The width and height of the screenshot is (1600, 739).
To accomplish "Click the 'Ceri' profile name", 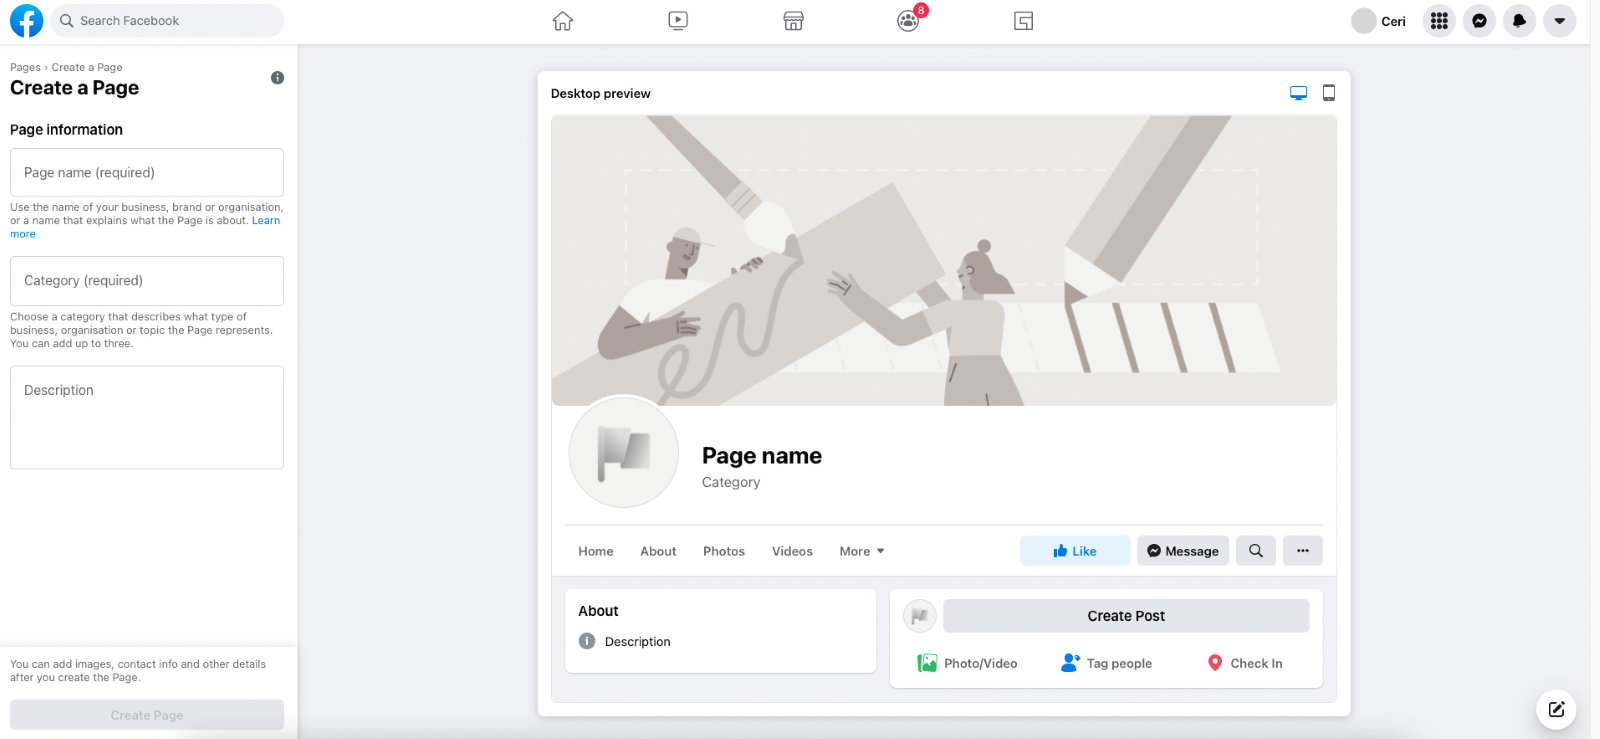I will pos(1393,22).
